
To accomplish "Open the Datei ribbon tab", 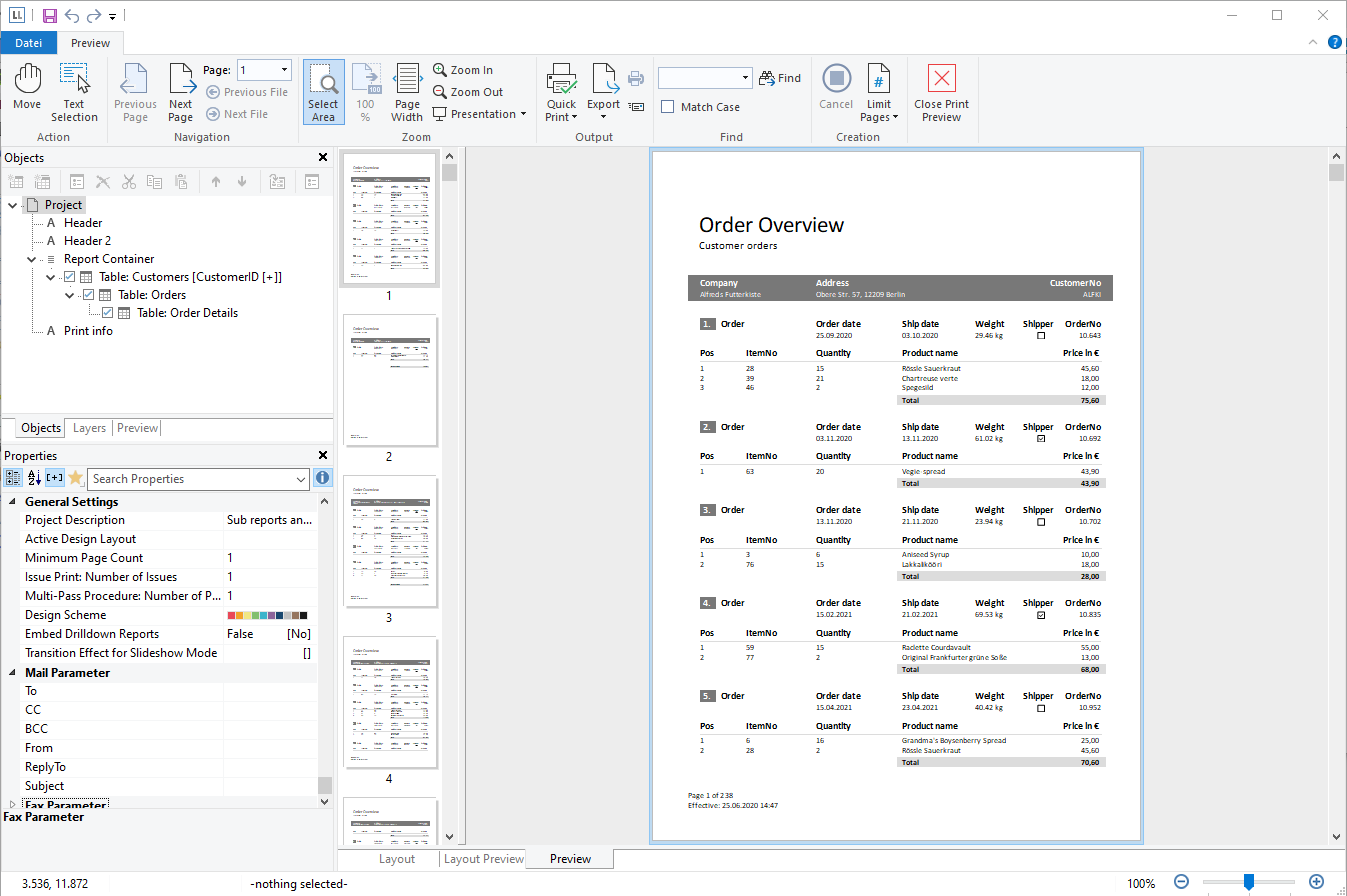I will (28, 43).
